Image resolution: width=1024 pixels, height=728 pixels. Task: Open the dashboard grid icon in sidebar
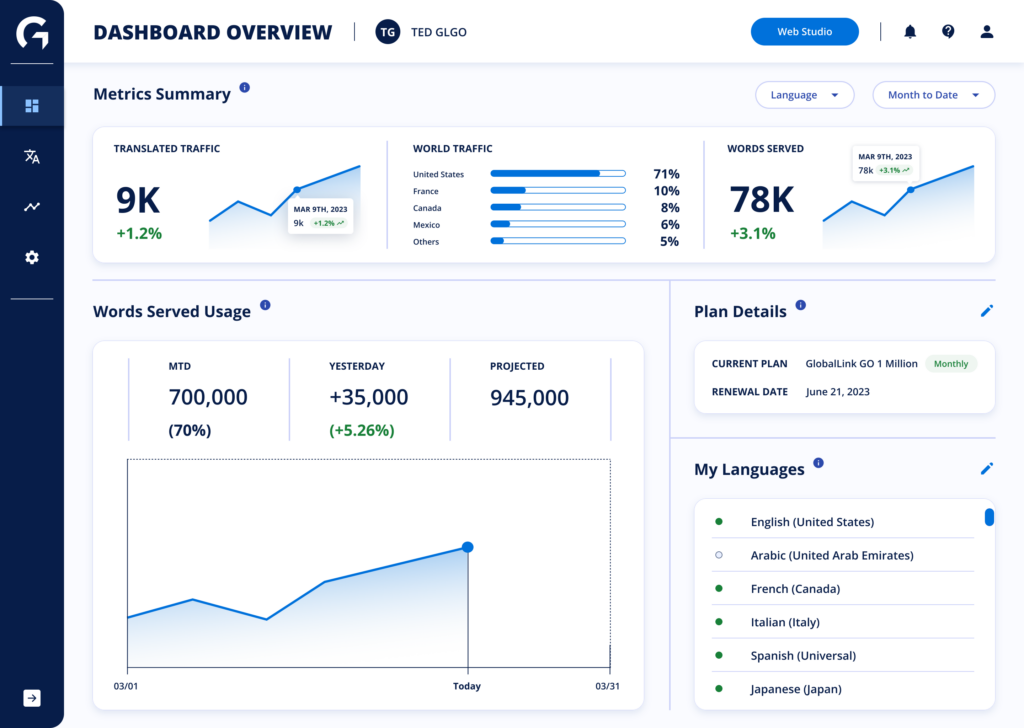(32, 106)
